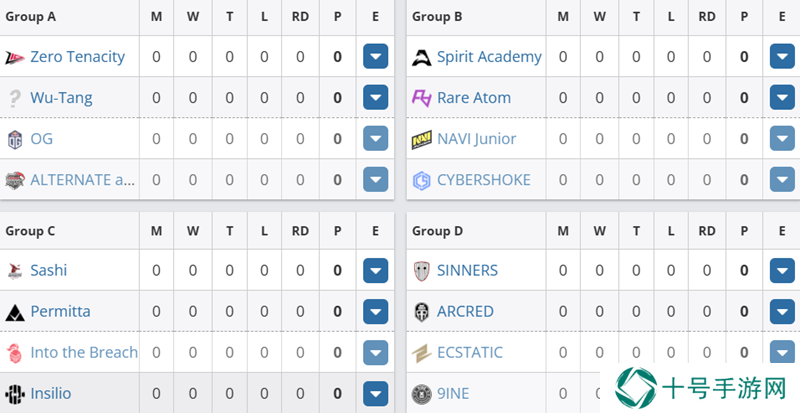Screen dimensions: 800x413
Task: Expand the ARCRED row dropdown arrow
Action: pyautogui.click(x=782, y=311)
